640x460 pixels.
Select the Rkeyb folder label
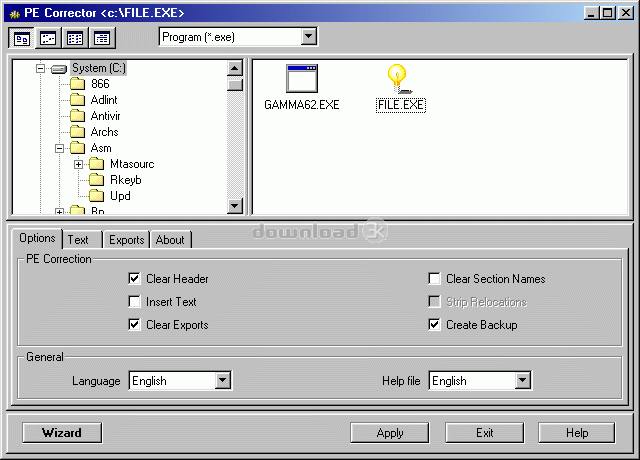[x=126, y=180]
